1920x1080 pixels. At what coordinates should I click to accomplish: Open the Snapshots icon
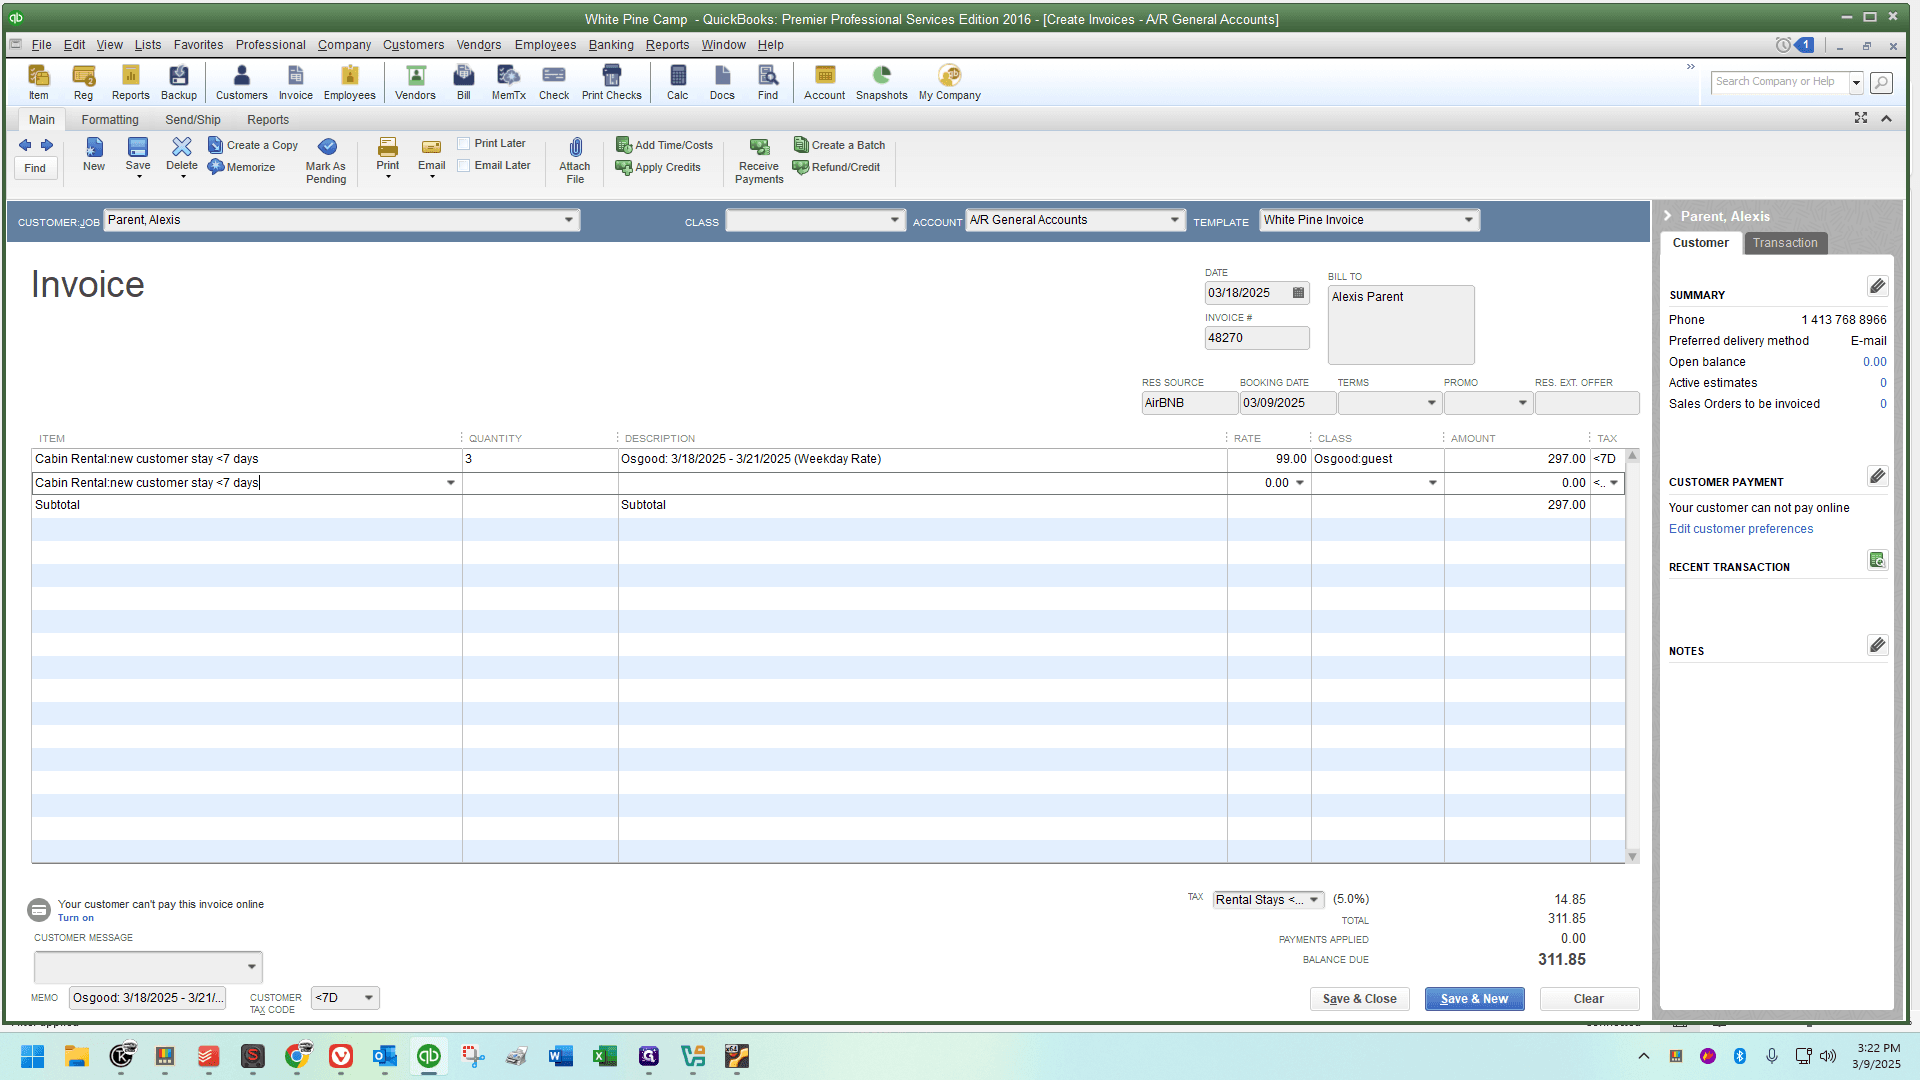(x=881, y=82)
